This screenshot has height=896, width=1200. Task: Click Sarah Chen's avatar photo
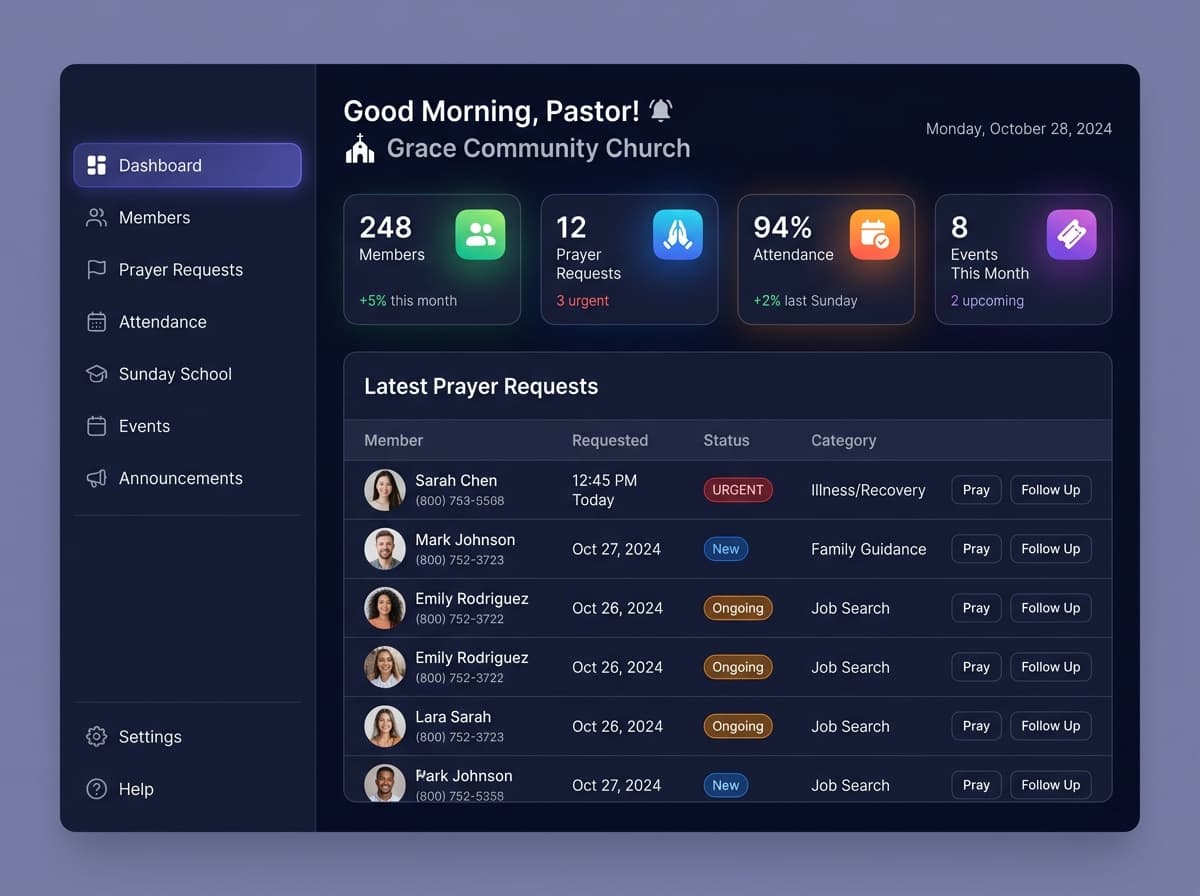click(x=385, y=490)
